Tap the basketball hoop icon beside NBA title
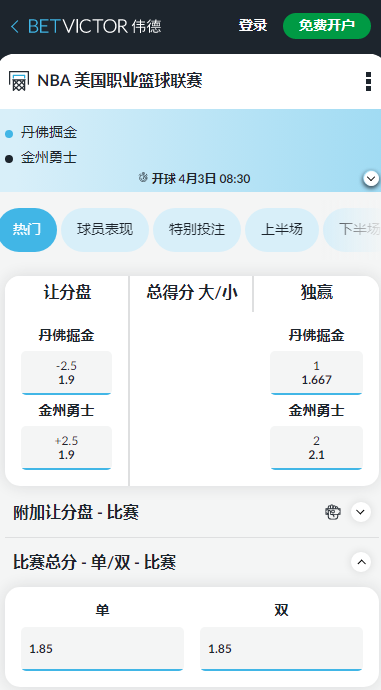381x690 pixels. 18,81
